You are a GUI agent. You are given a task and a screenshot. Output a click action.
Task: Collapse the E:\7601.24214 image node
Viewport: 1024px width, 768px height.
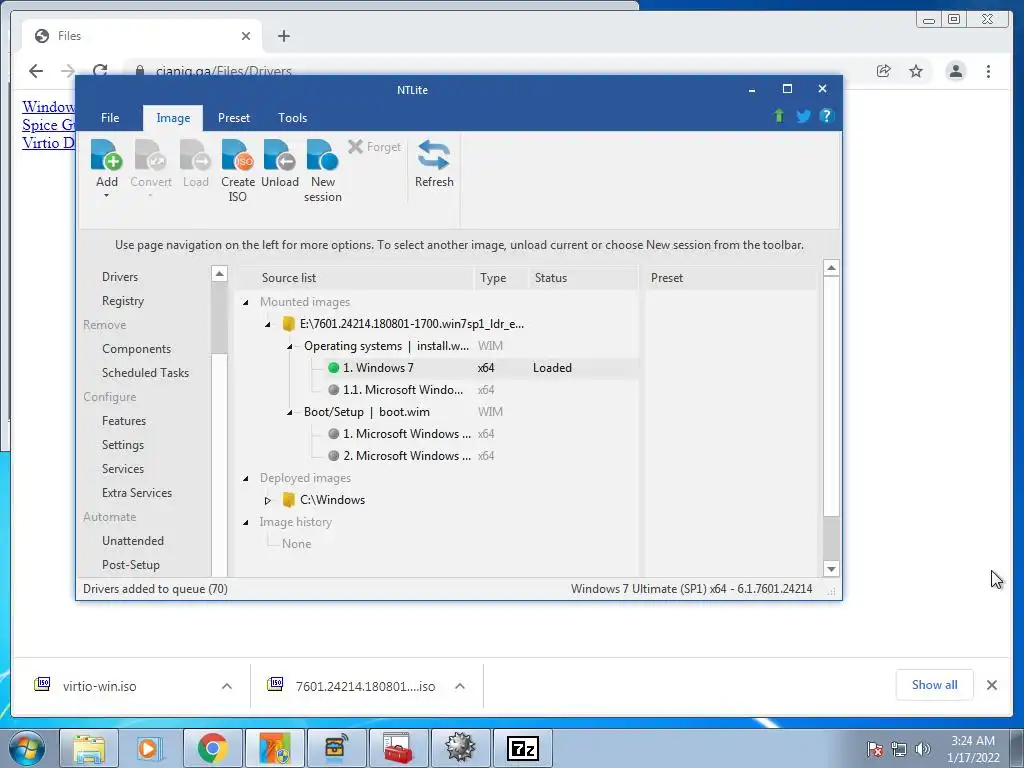268,325
